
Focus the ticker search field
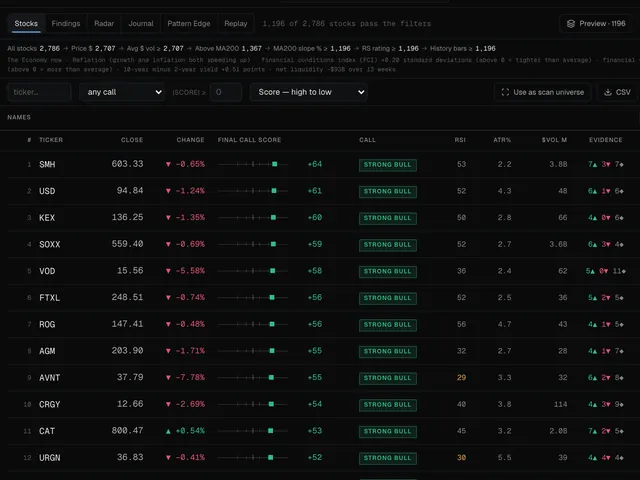(39, 92)
